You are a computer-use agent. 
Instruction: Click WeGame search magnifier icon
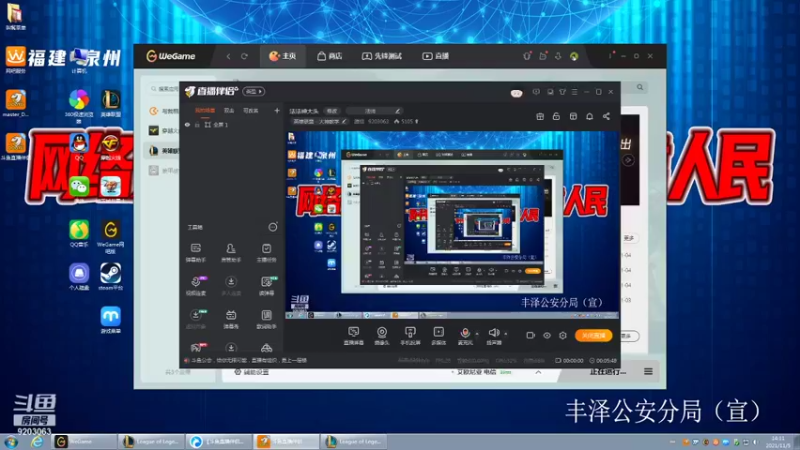[x=640, y=87]
